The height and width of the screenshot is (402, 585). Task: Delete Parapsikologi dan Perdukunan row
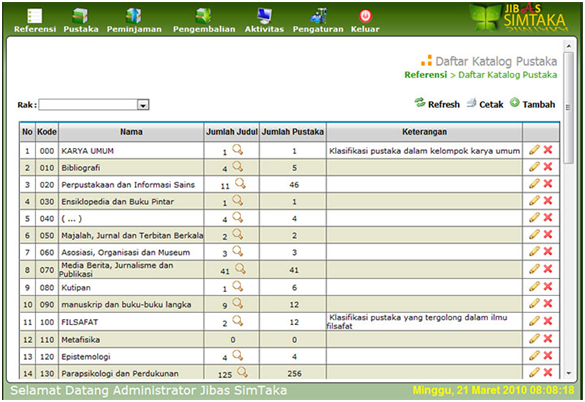coord(548,372)
